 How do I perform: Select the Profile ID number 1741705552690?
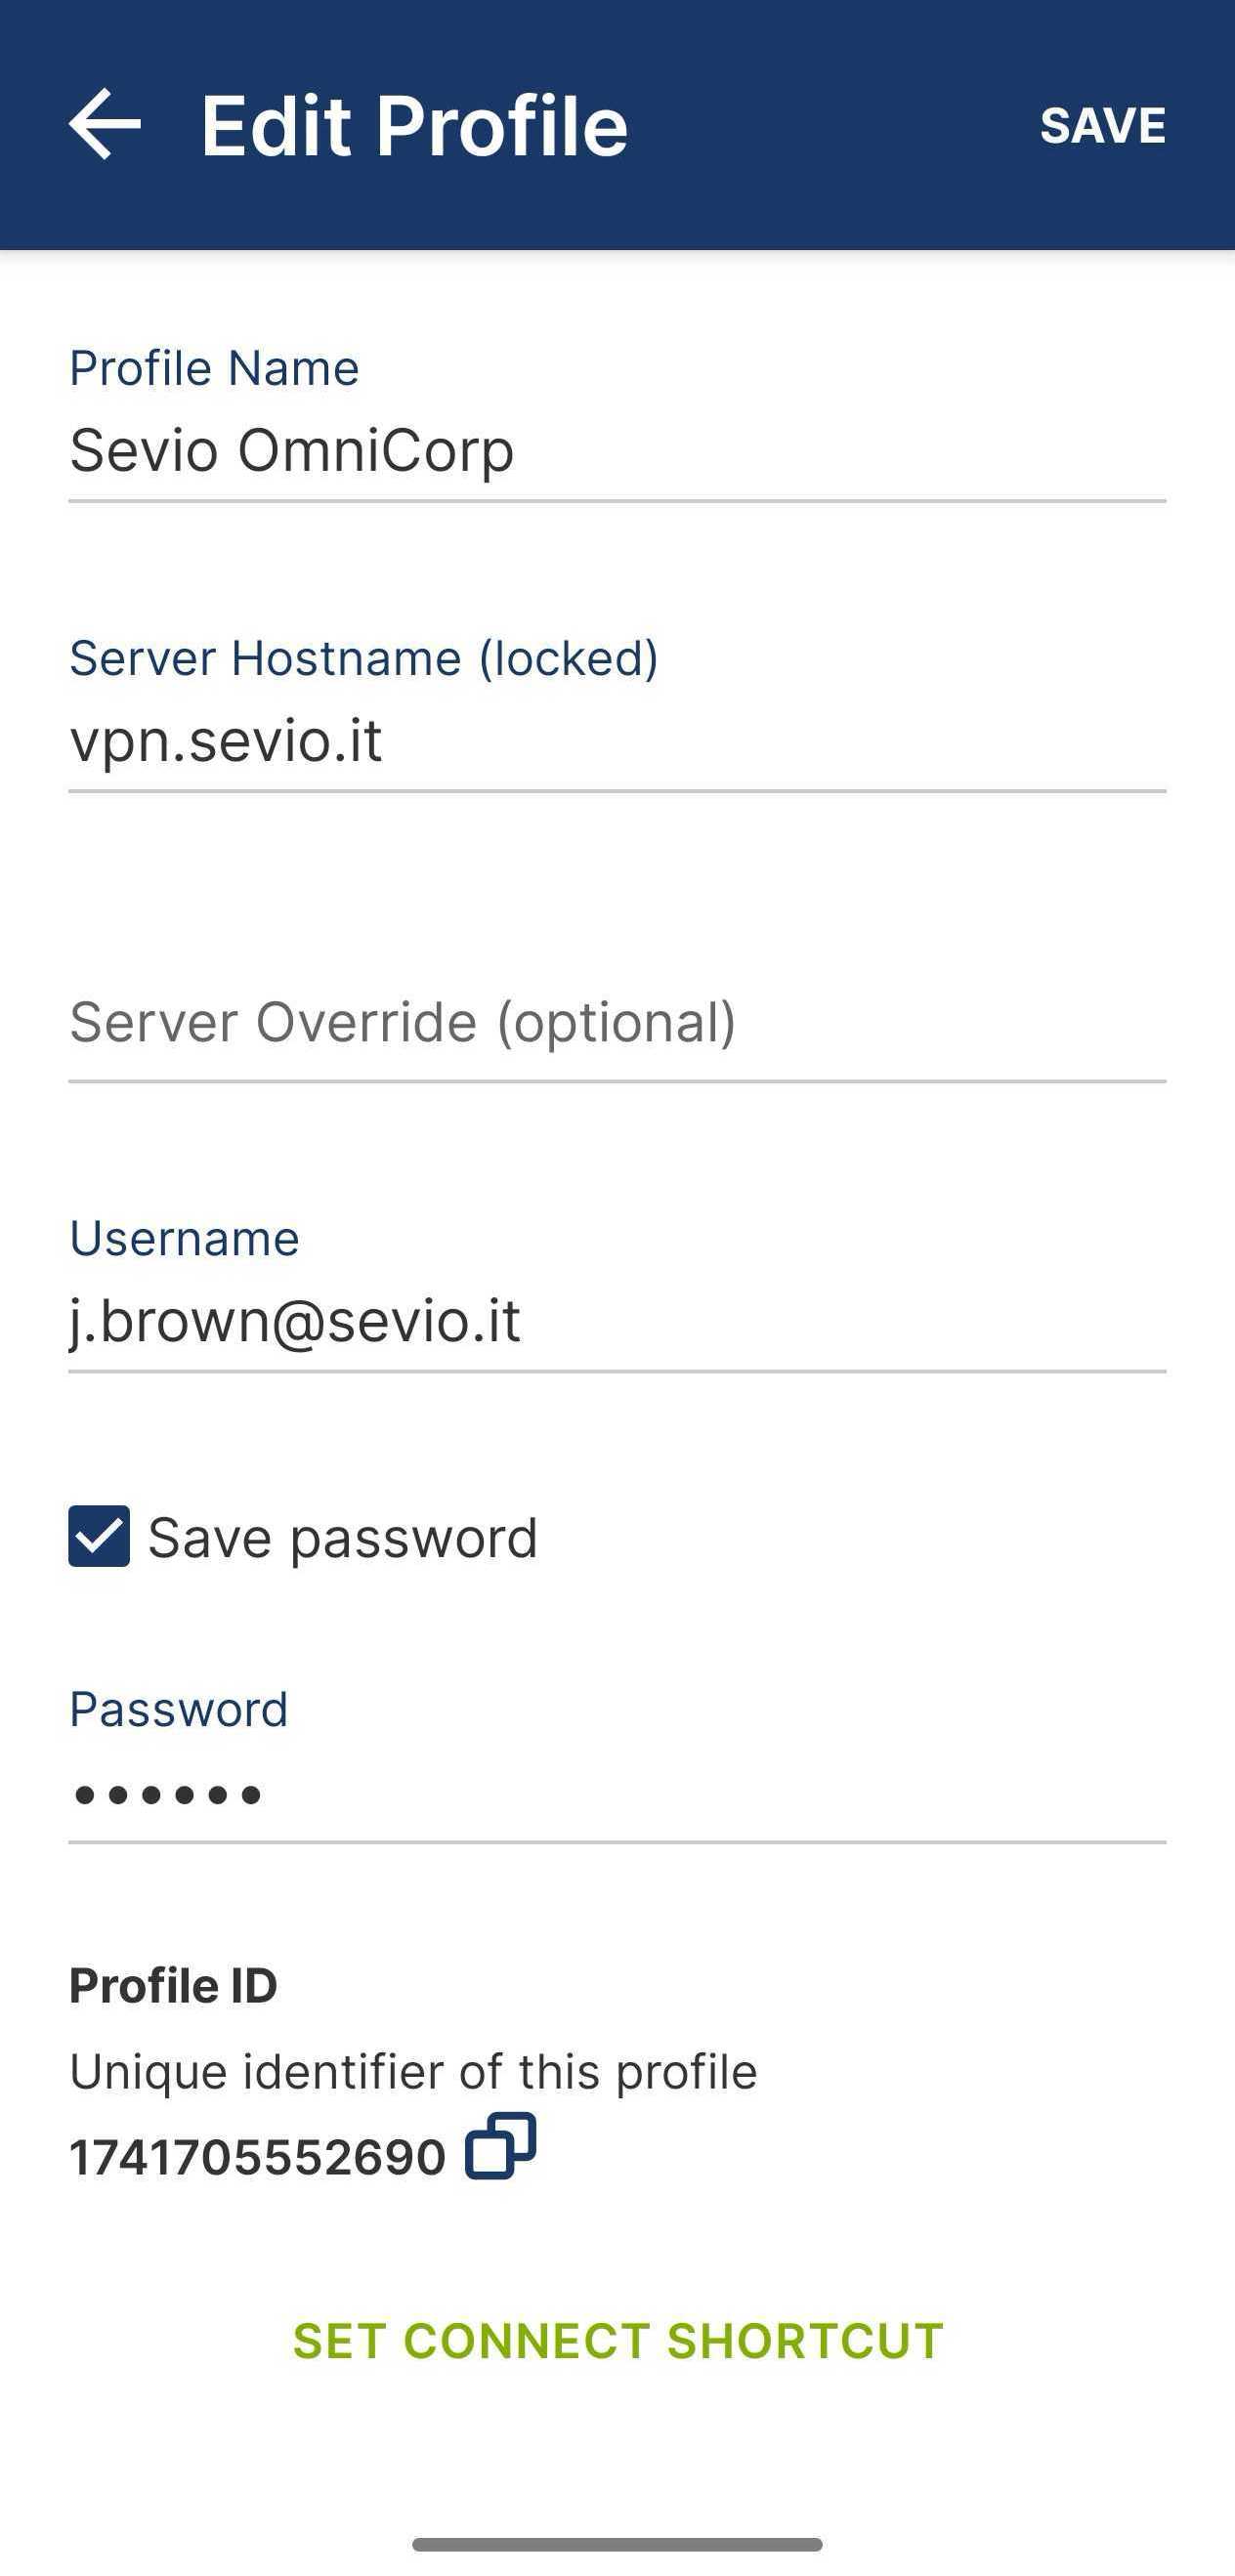[257, 2157]
